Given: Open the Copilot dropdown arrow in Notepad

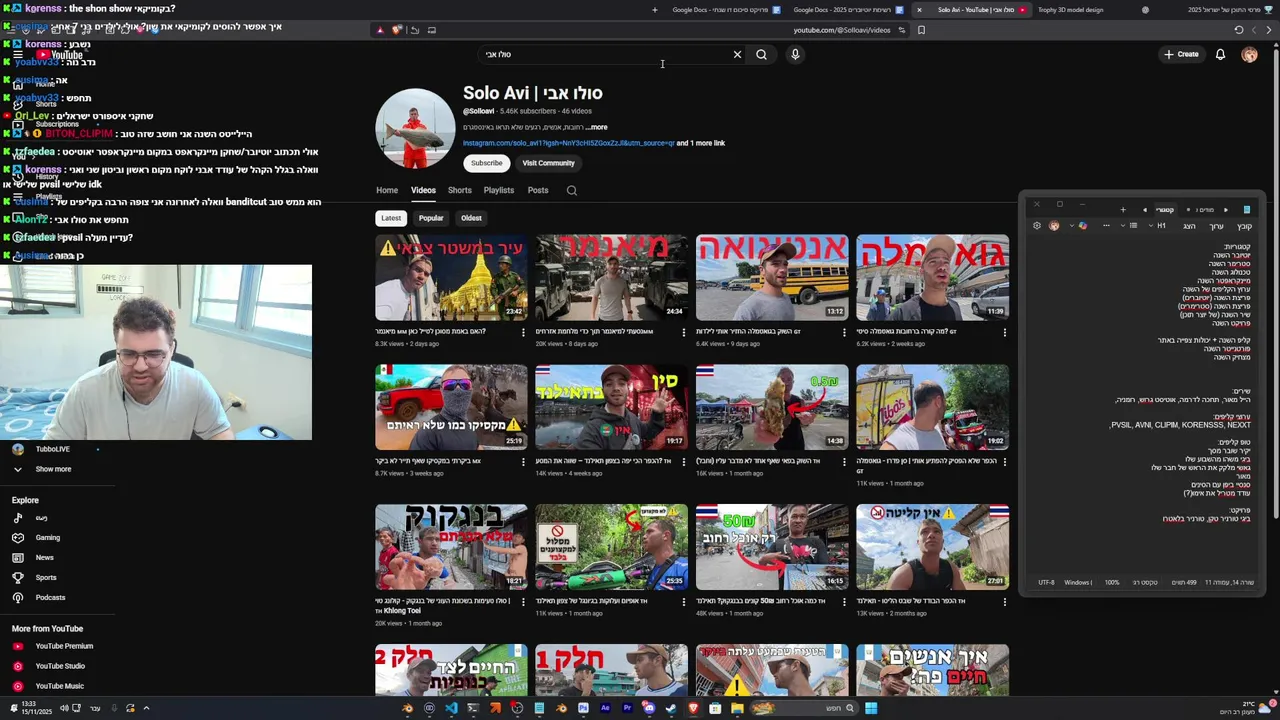Looking at the screenshot, I should 1072,226.
